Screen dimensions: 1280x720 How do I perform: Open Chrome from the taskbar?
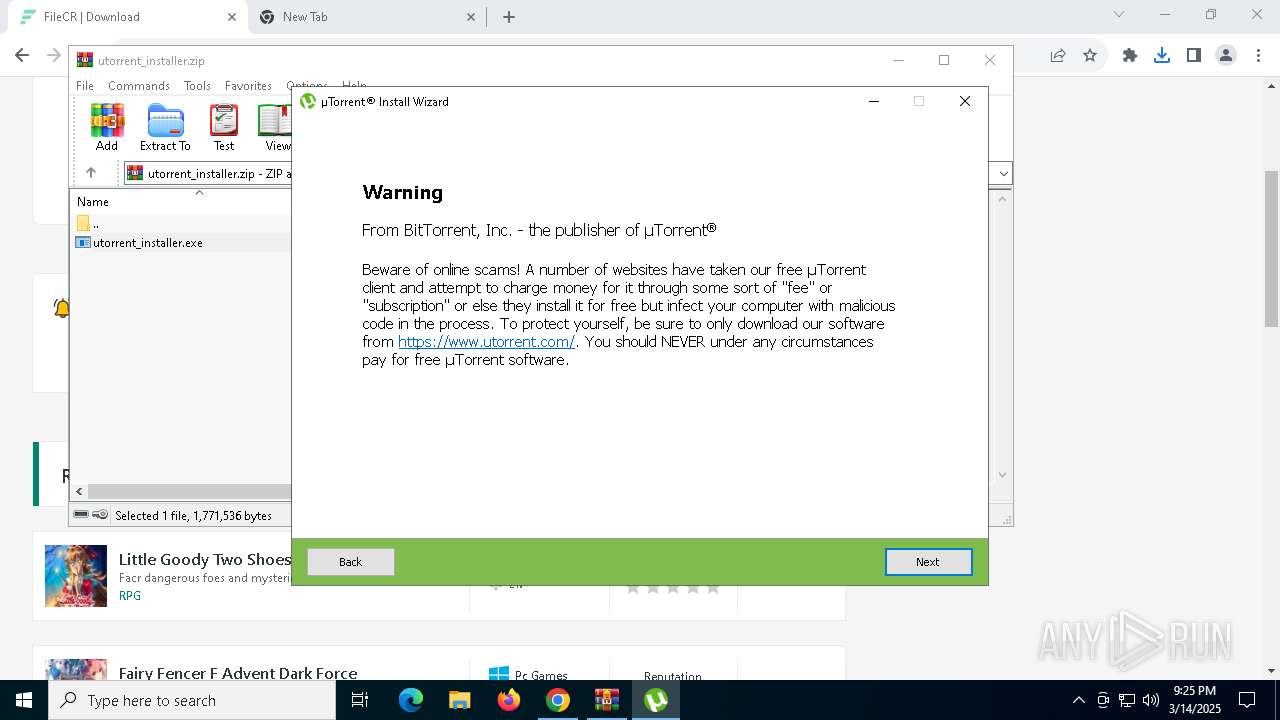(x=558, y=700)
